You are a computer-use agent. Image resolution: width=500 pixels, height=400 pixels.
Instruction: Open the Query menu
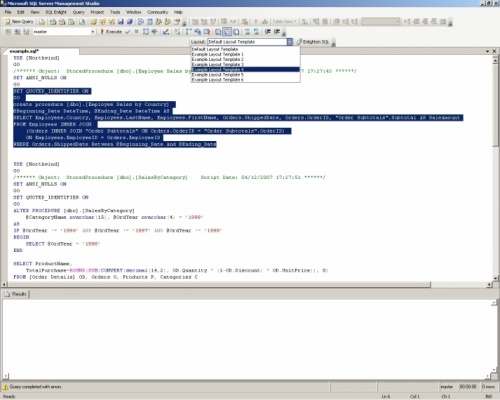coord(79,12)
